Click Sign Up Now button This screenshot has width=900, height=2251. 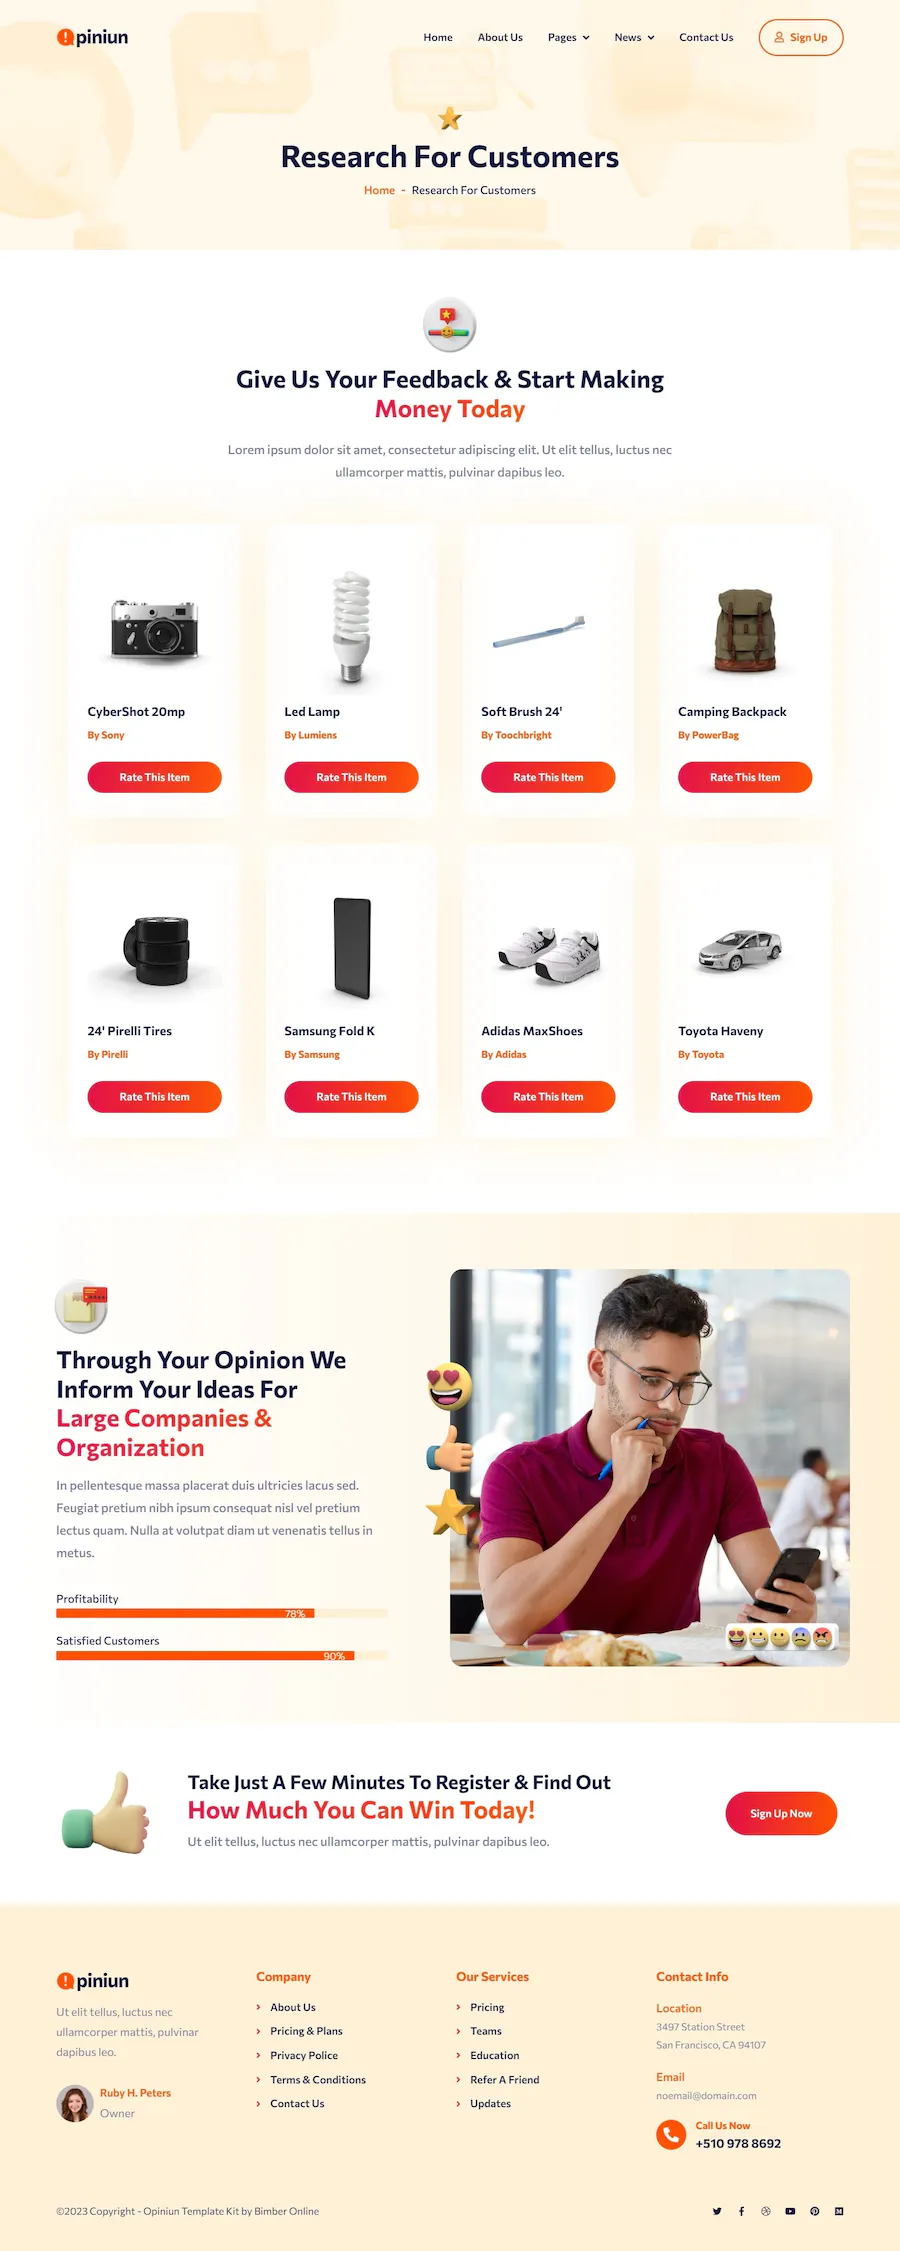781,1813
